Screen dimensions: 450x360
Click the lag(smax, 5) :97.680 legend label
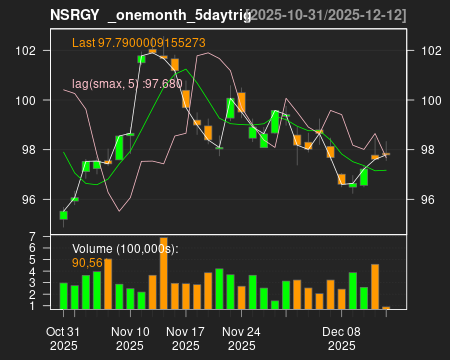click(127, 84)
